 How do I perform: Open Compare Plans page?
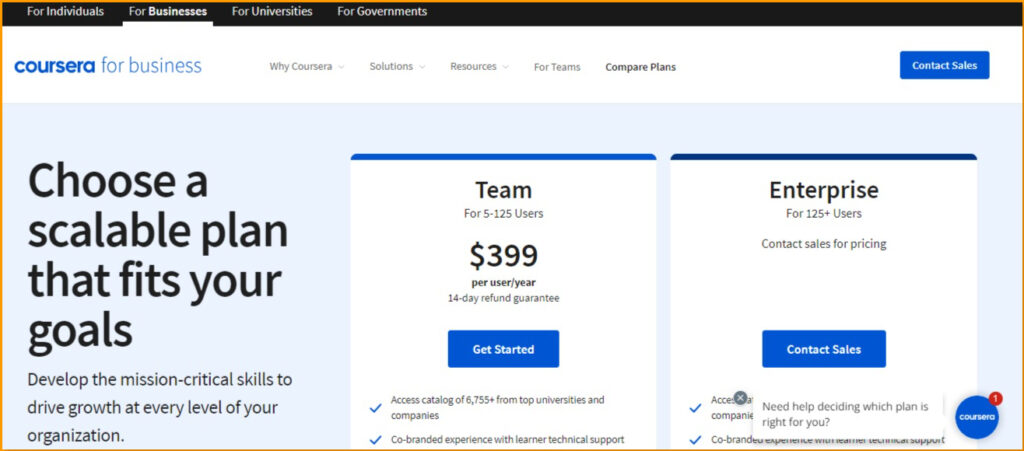pyautogui.click(x=641, y=67)
